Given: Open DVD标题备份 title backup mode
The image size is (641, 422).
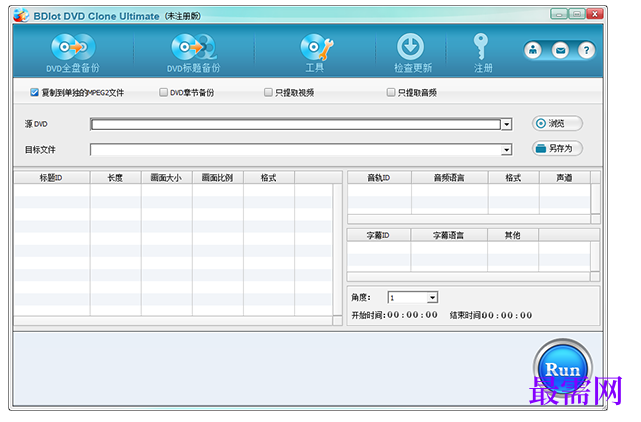Looking at the screenshot, I should coord(194,54).
